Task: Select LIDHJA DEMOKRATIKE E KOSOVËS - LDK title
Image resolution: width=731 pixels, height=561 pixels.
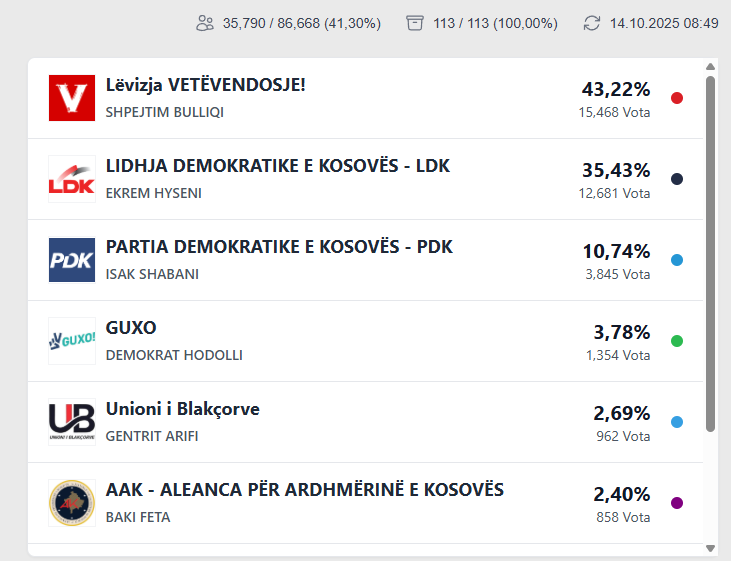Action: pyautogui.click(x=278, y=166)
